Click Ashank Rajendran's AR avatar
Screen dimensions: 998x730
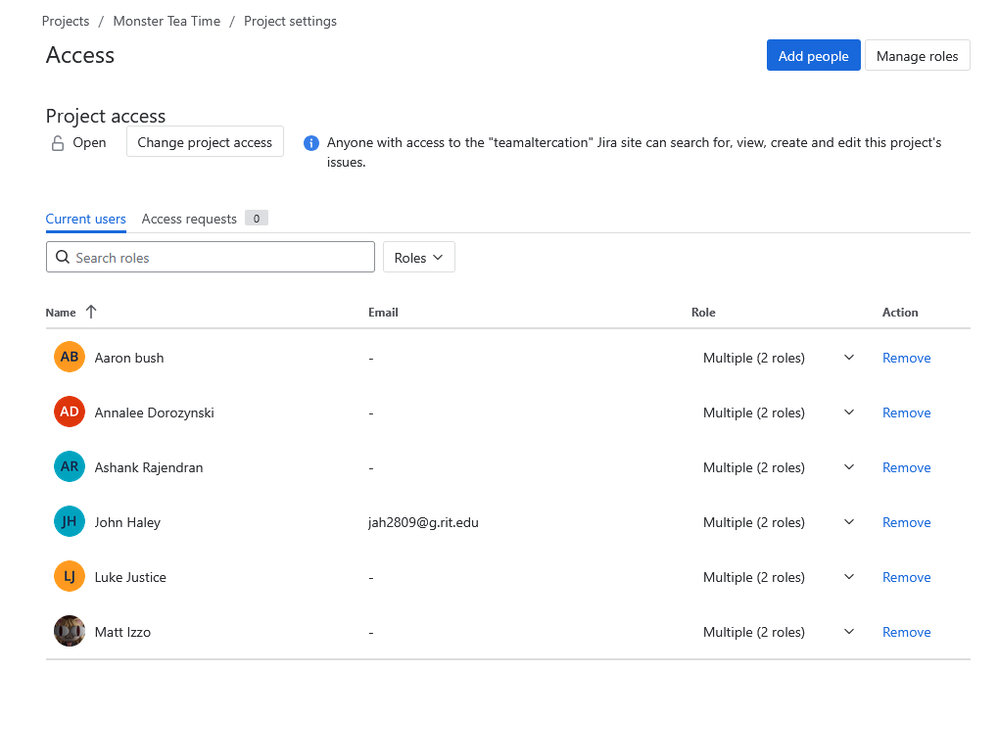pos(69,467)
